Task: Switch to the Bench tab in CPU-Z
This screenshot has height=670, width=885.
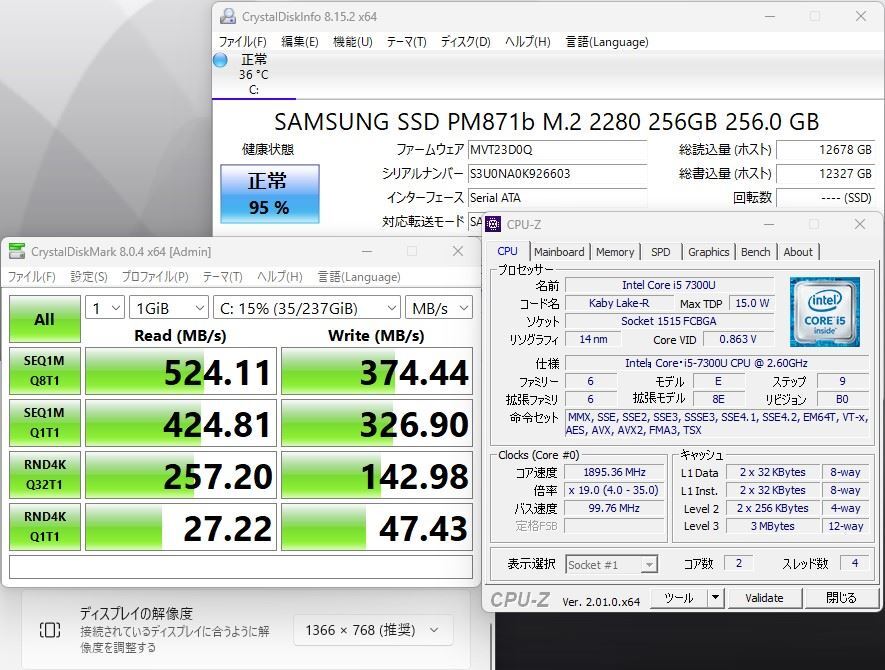Action: [756, 252]
